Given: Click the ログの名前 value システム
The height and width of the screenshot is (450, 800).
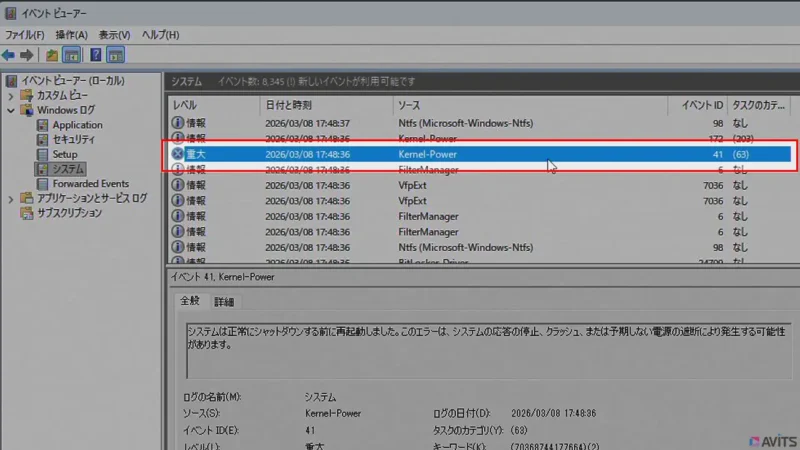Looking at the screenshot, I should point(320,397).
